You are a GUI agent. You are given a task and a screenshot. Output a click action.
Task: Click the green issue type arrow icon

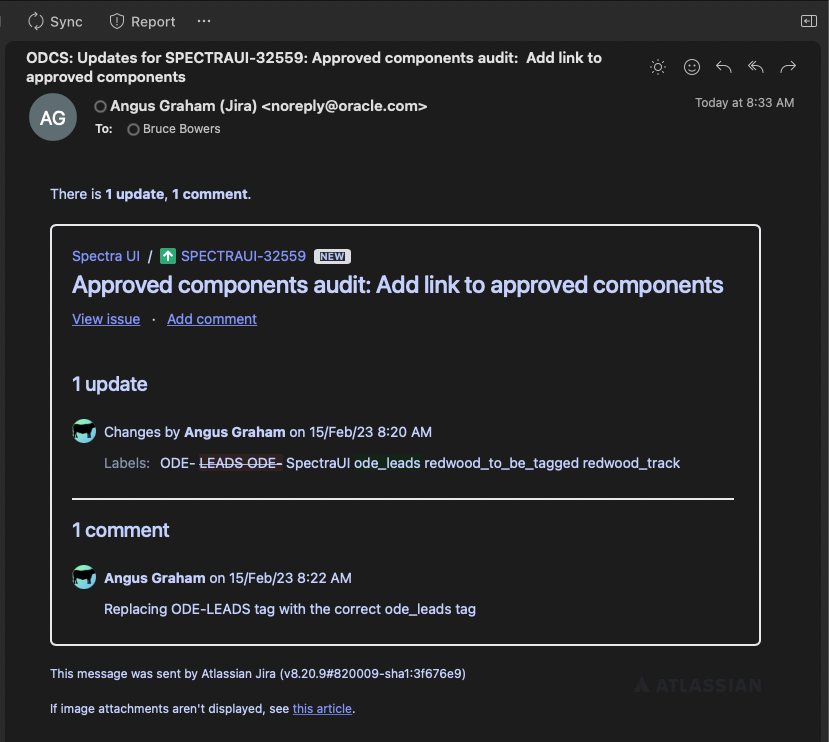(x=168, y=257)
